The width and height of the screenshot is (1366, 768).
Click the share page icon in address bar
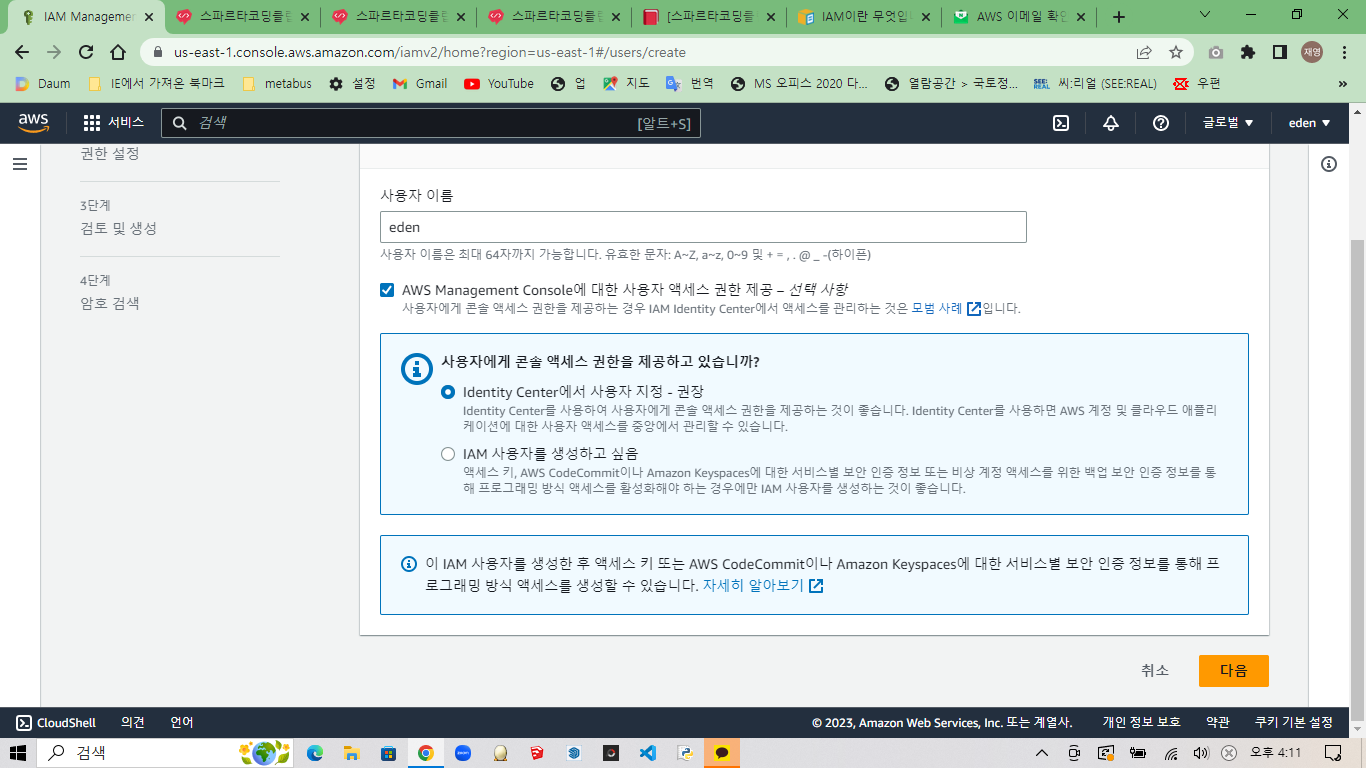1144,52
